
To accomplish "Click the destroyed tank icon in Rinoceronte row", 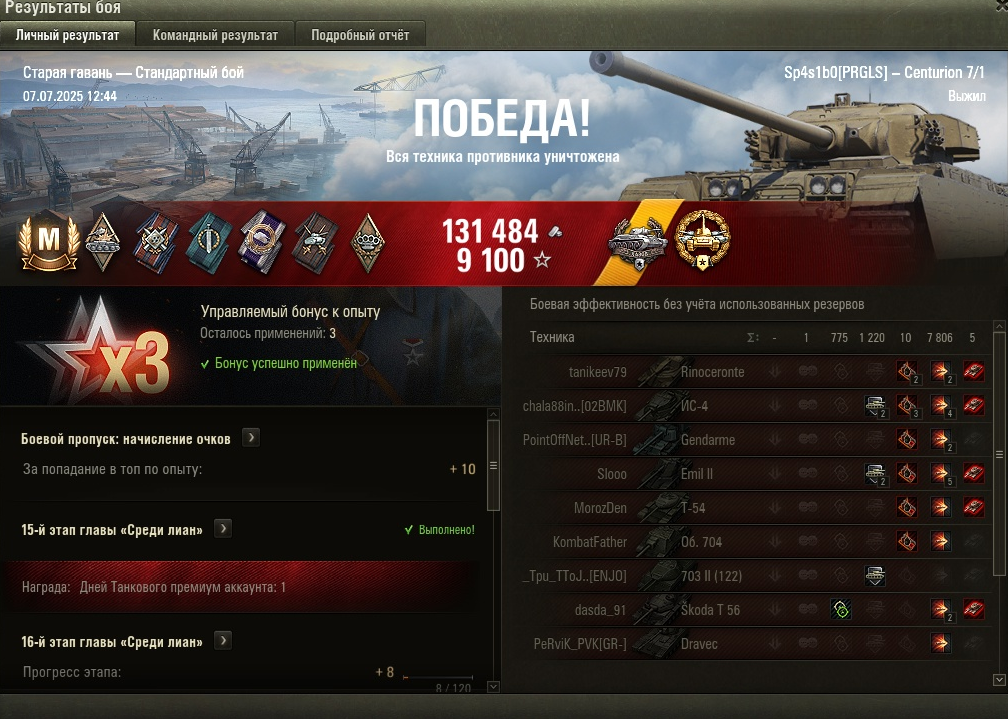I will coord(973,372).
